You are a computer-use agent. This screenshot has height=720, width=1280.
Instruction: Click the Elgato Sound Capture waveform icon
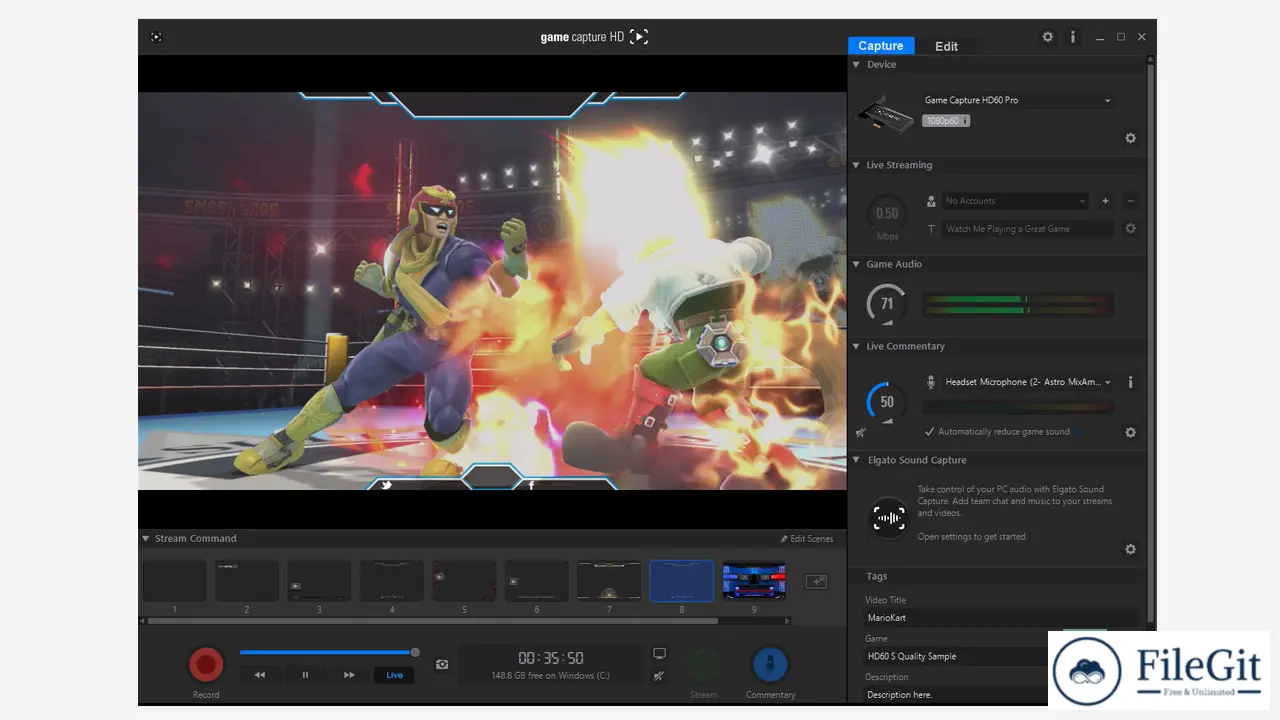pos(889,517)
